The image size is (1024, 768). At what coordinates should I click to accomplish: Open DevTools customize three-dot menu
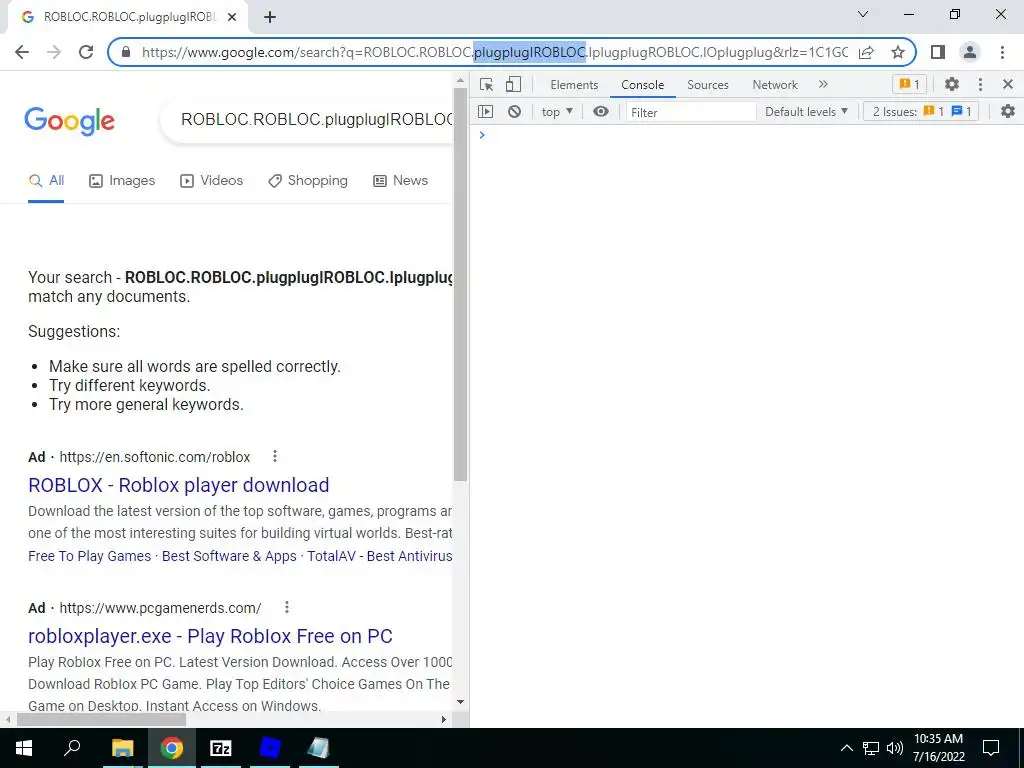[x=980, y=84]
